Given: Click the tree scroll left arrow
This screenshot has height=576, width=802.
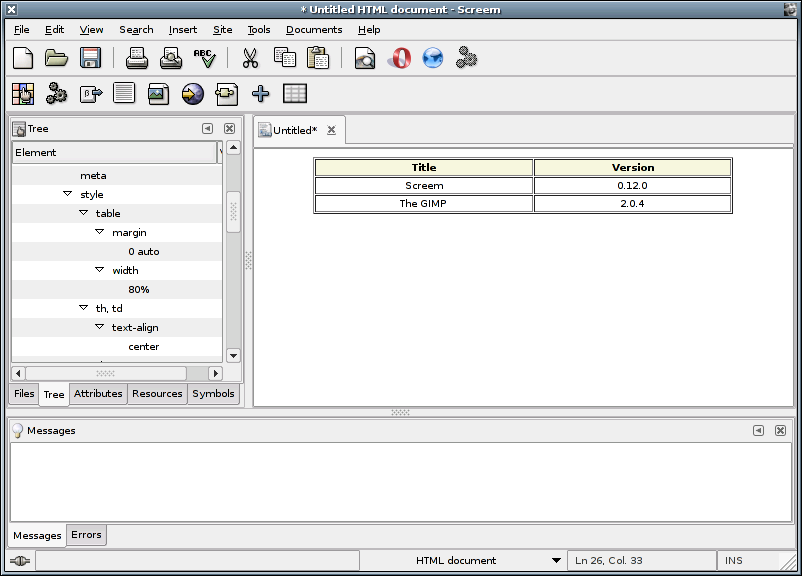Looking at the screenshot, I should click(18, 373).
